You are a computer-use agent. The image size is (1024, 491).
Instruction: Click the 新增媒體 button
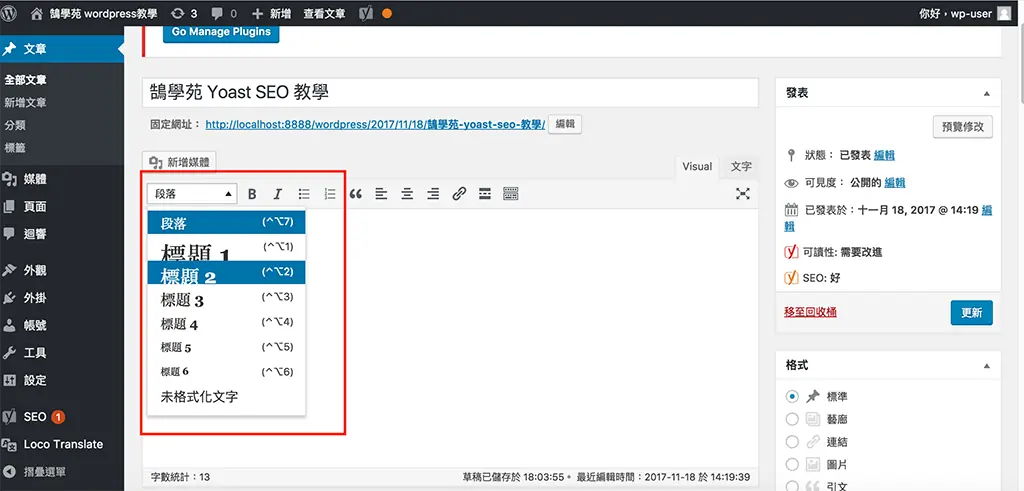(x=179, y=162)
